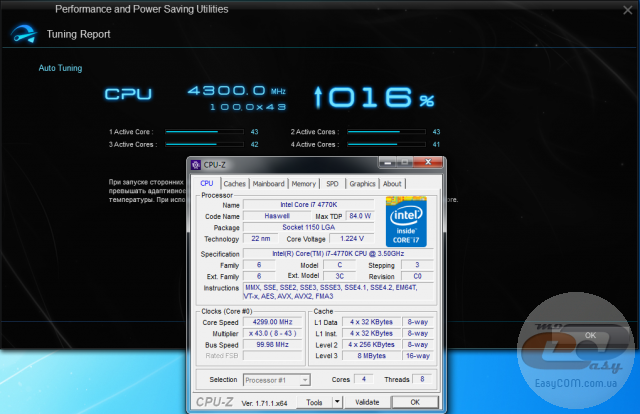This screenshot has width=640, height=414.
Task: Open the Graphics tab
Action: click(x=362, y=184)
